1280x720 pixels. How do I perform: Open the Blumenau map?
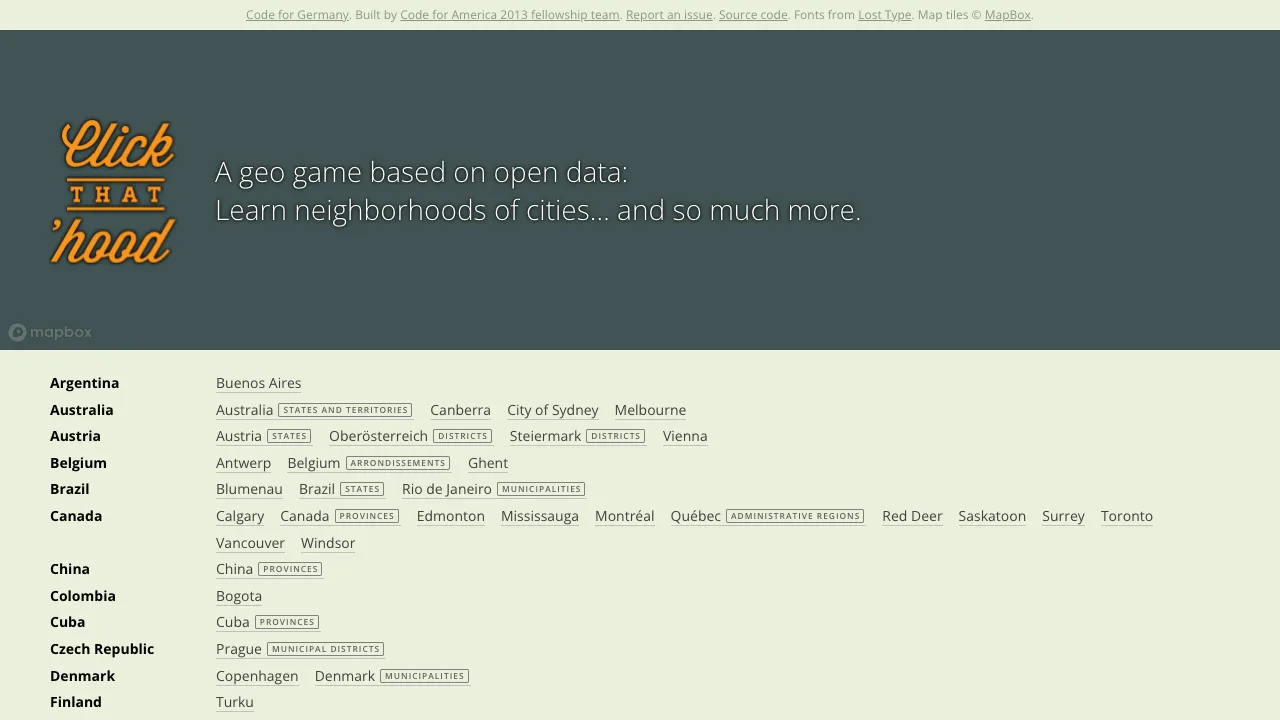click(249, 489)
